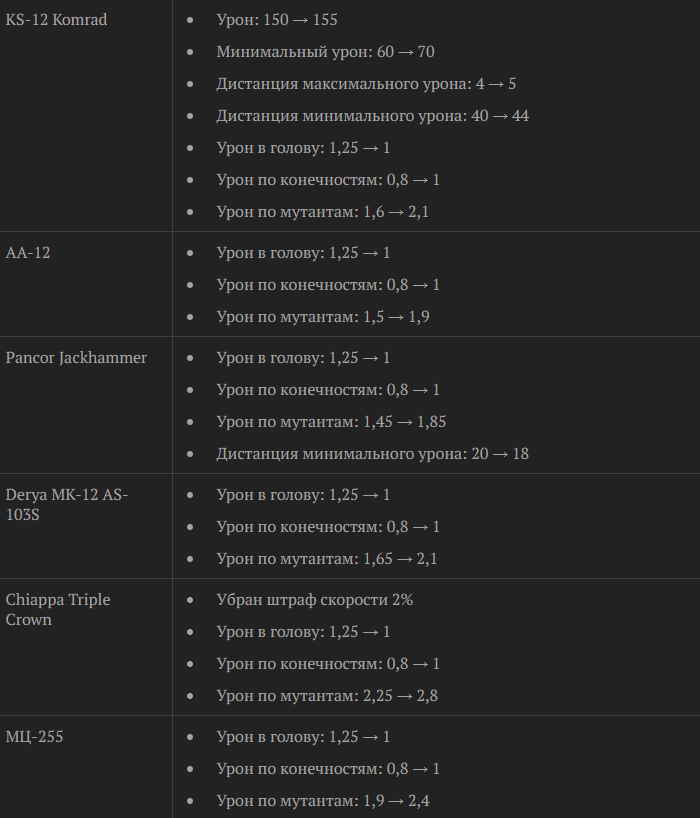
Task: Click the "Урон: 150 → 155" line
Action: click(x=284, y=20)
